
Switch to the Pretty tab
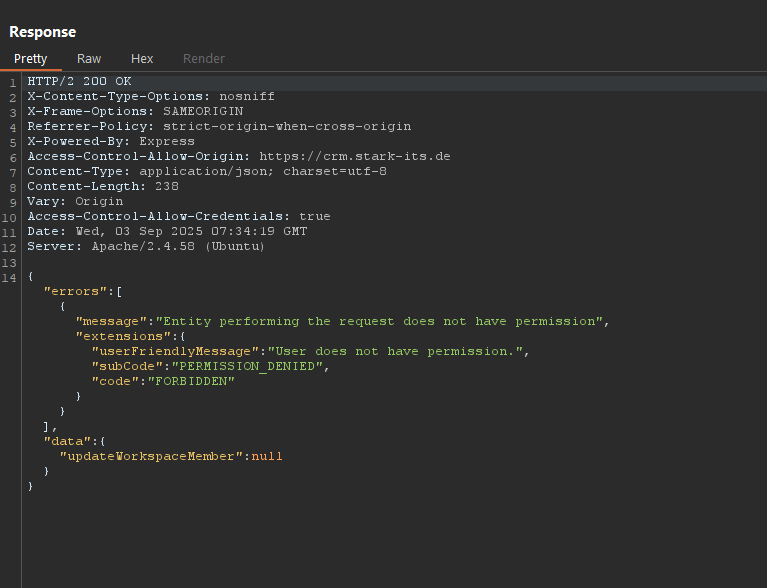(30, 59)
